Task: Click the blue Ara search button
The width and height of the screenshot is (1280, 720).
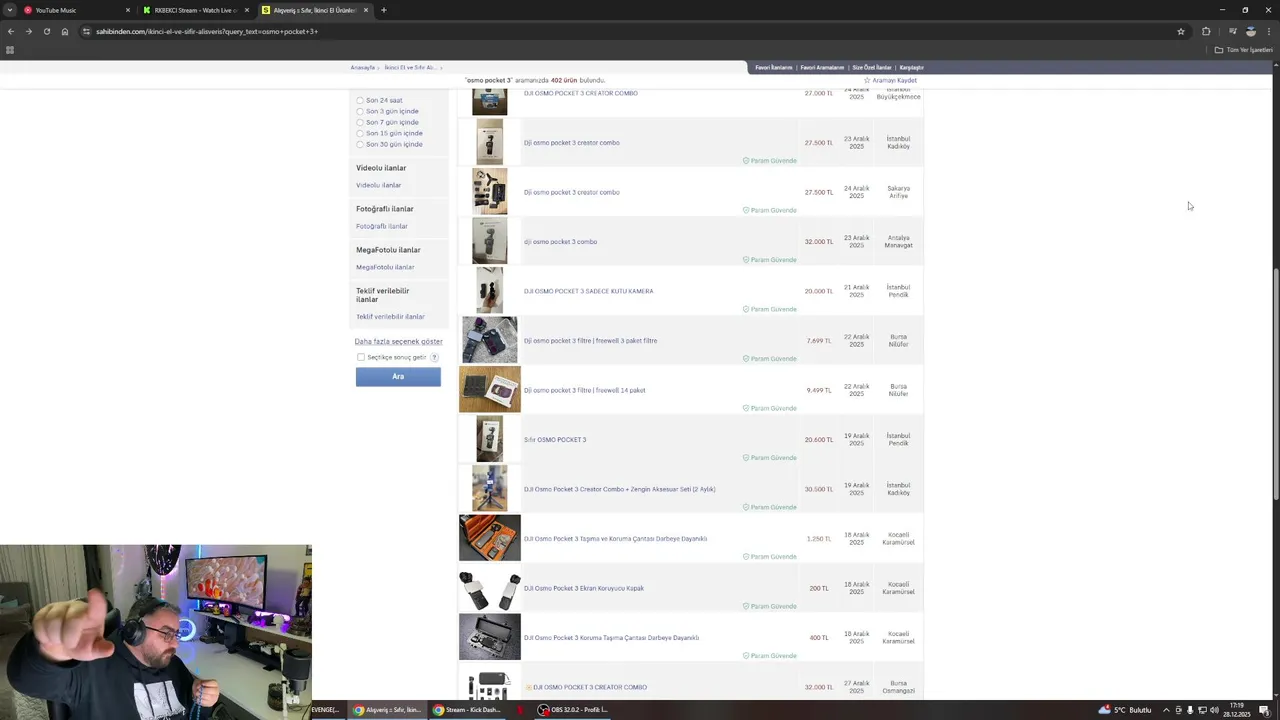Action: pos(398,376)
